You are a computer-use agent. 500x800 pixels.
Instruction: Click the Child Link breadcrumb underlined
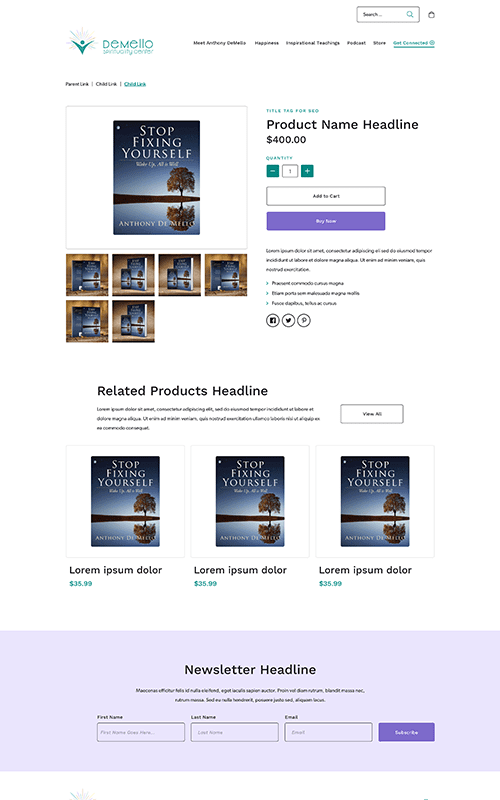[x=135, y=84]
